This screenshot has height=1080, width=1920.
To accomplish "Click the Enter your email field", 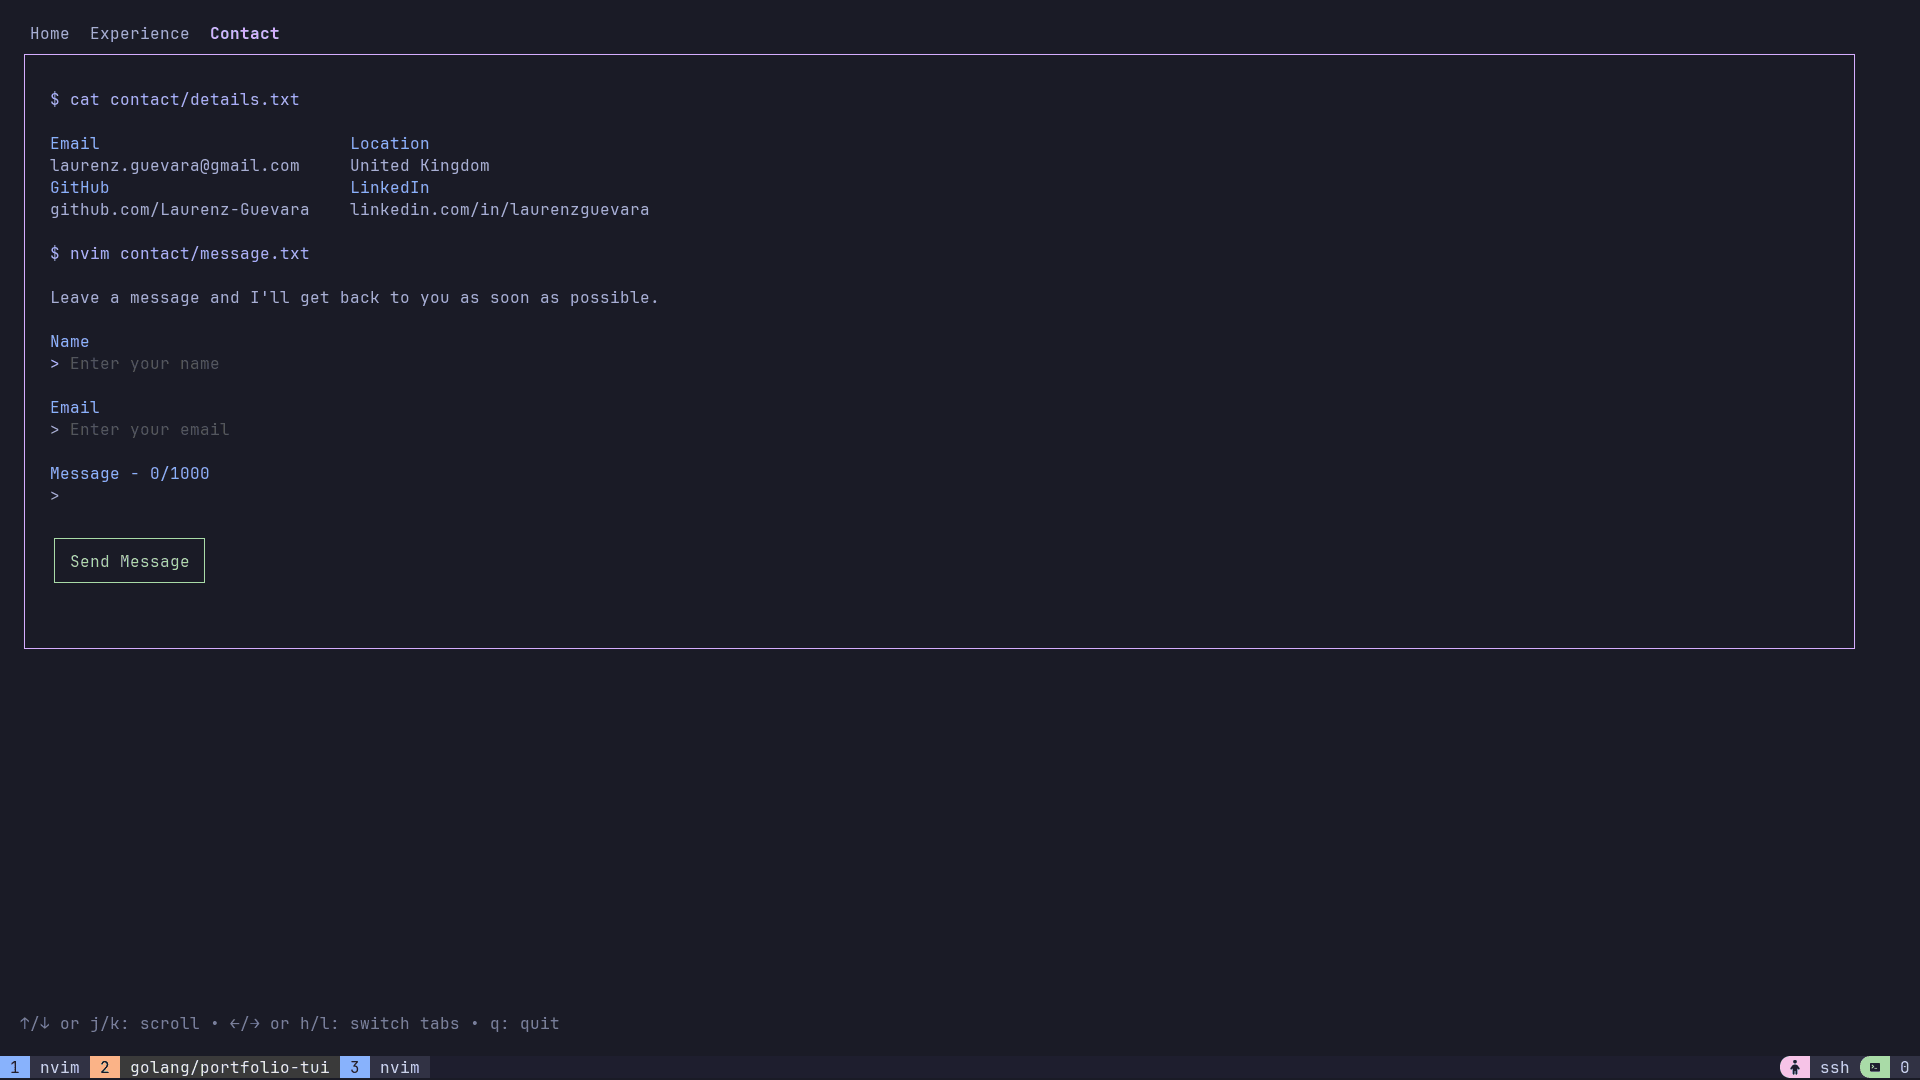I will tap(149, 429).
